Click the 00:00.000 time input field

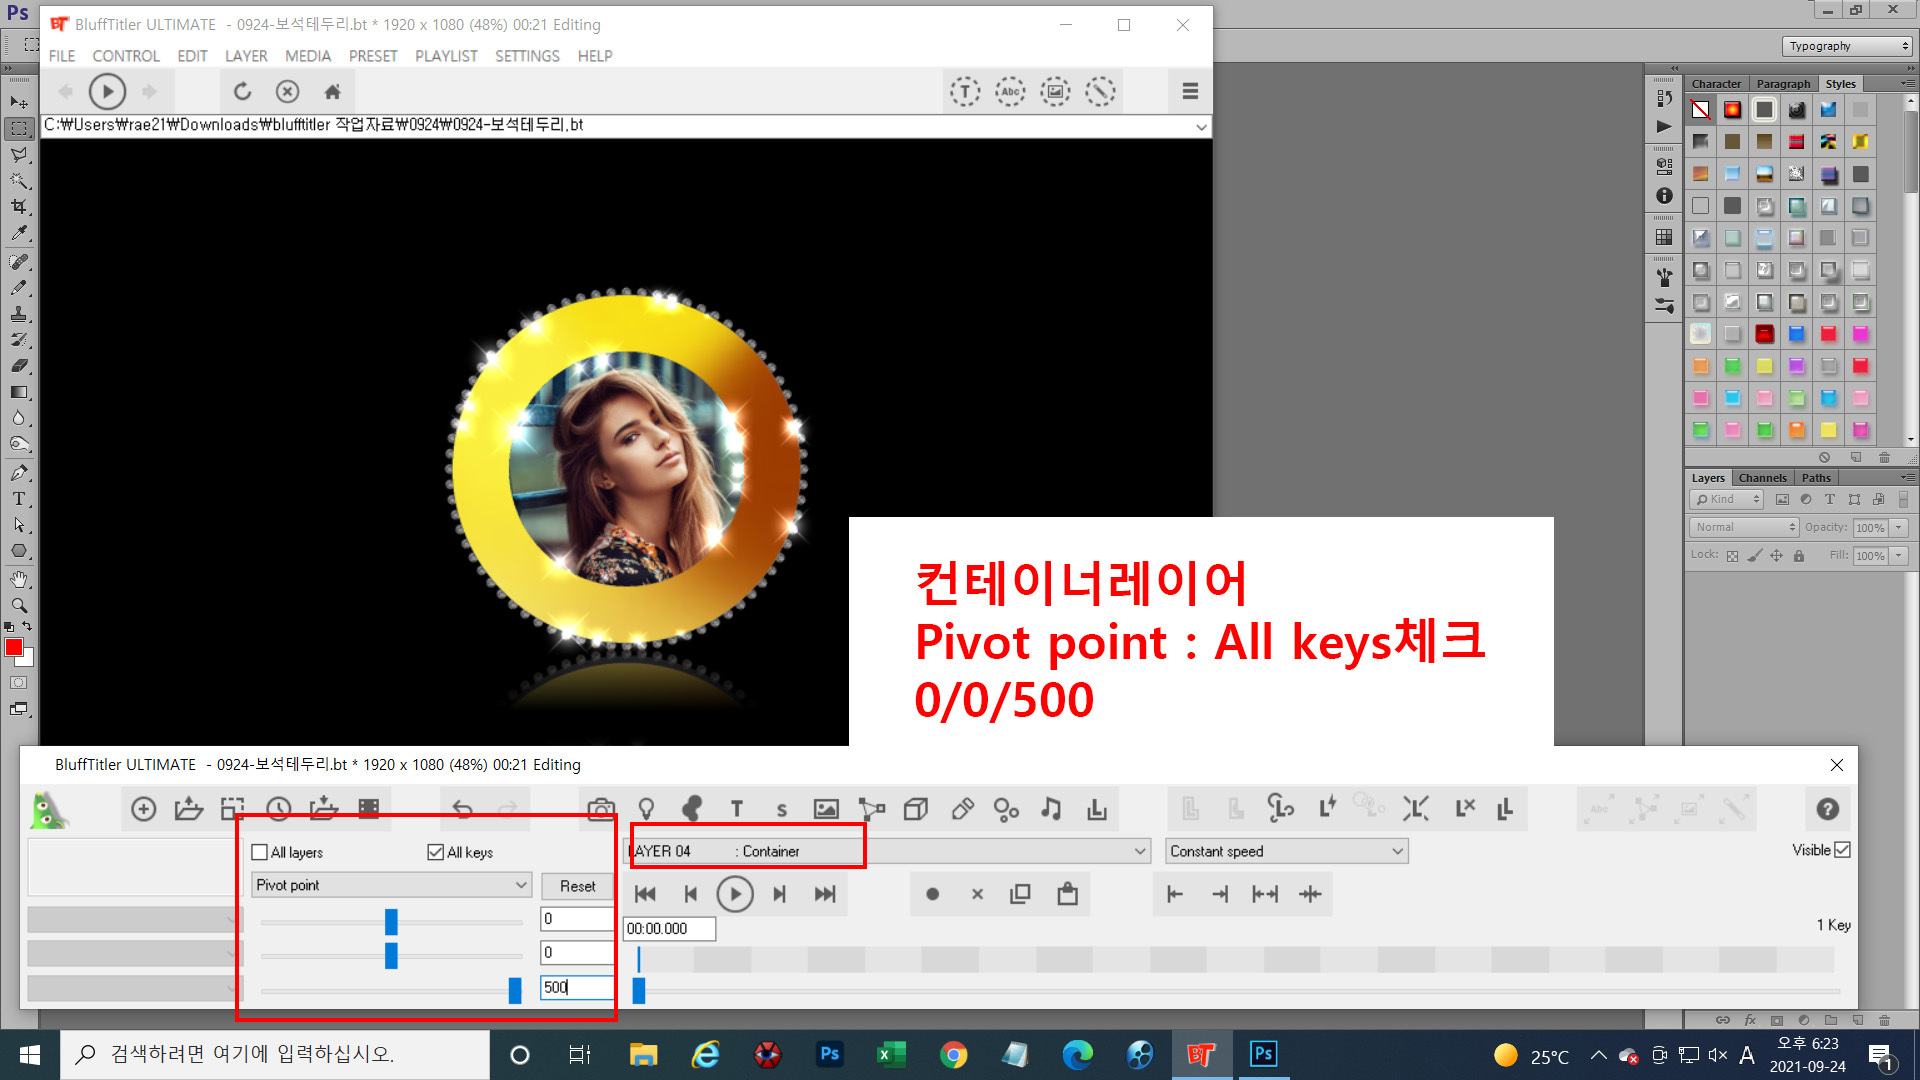point(669,929)
